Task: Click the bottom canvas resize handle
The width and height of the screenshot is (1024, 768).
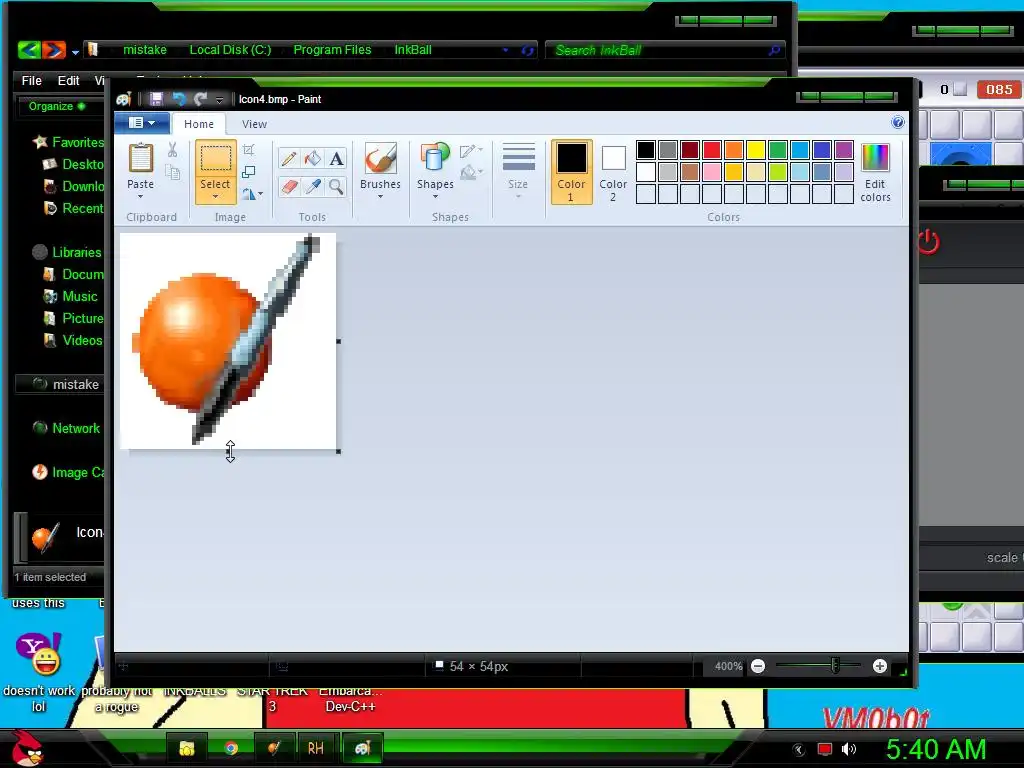Action: click(229, 451)
